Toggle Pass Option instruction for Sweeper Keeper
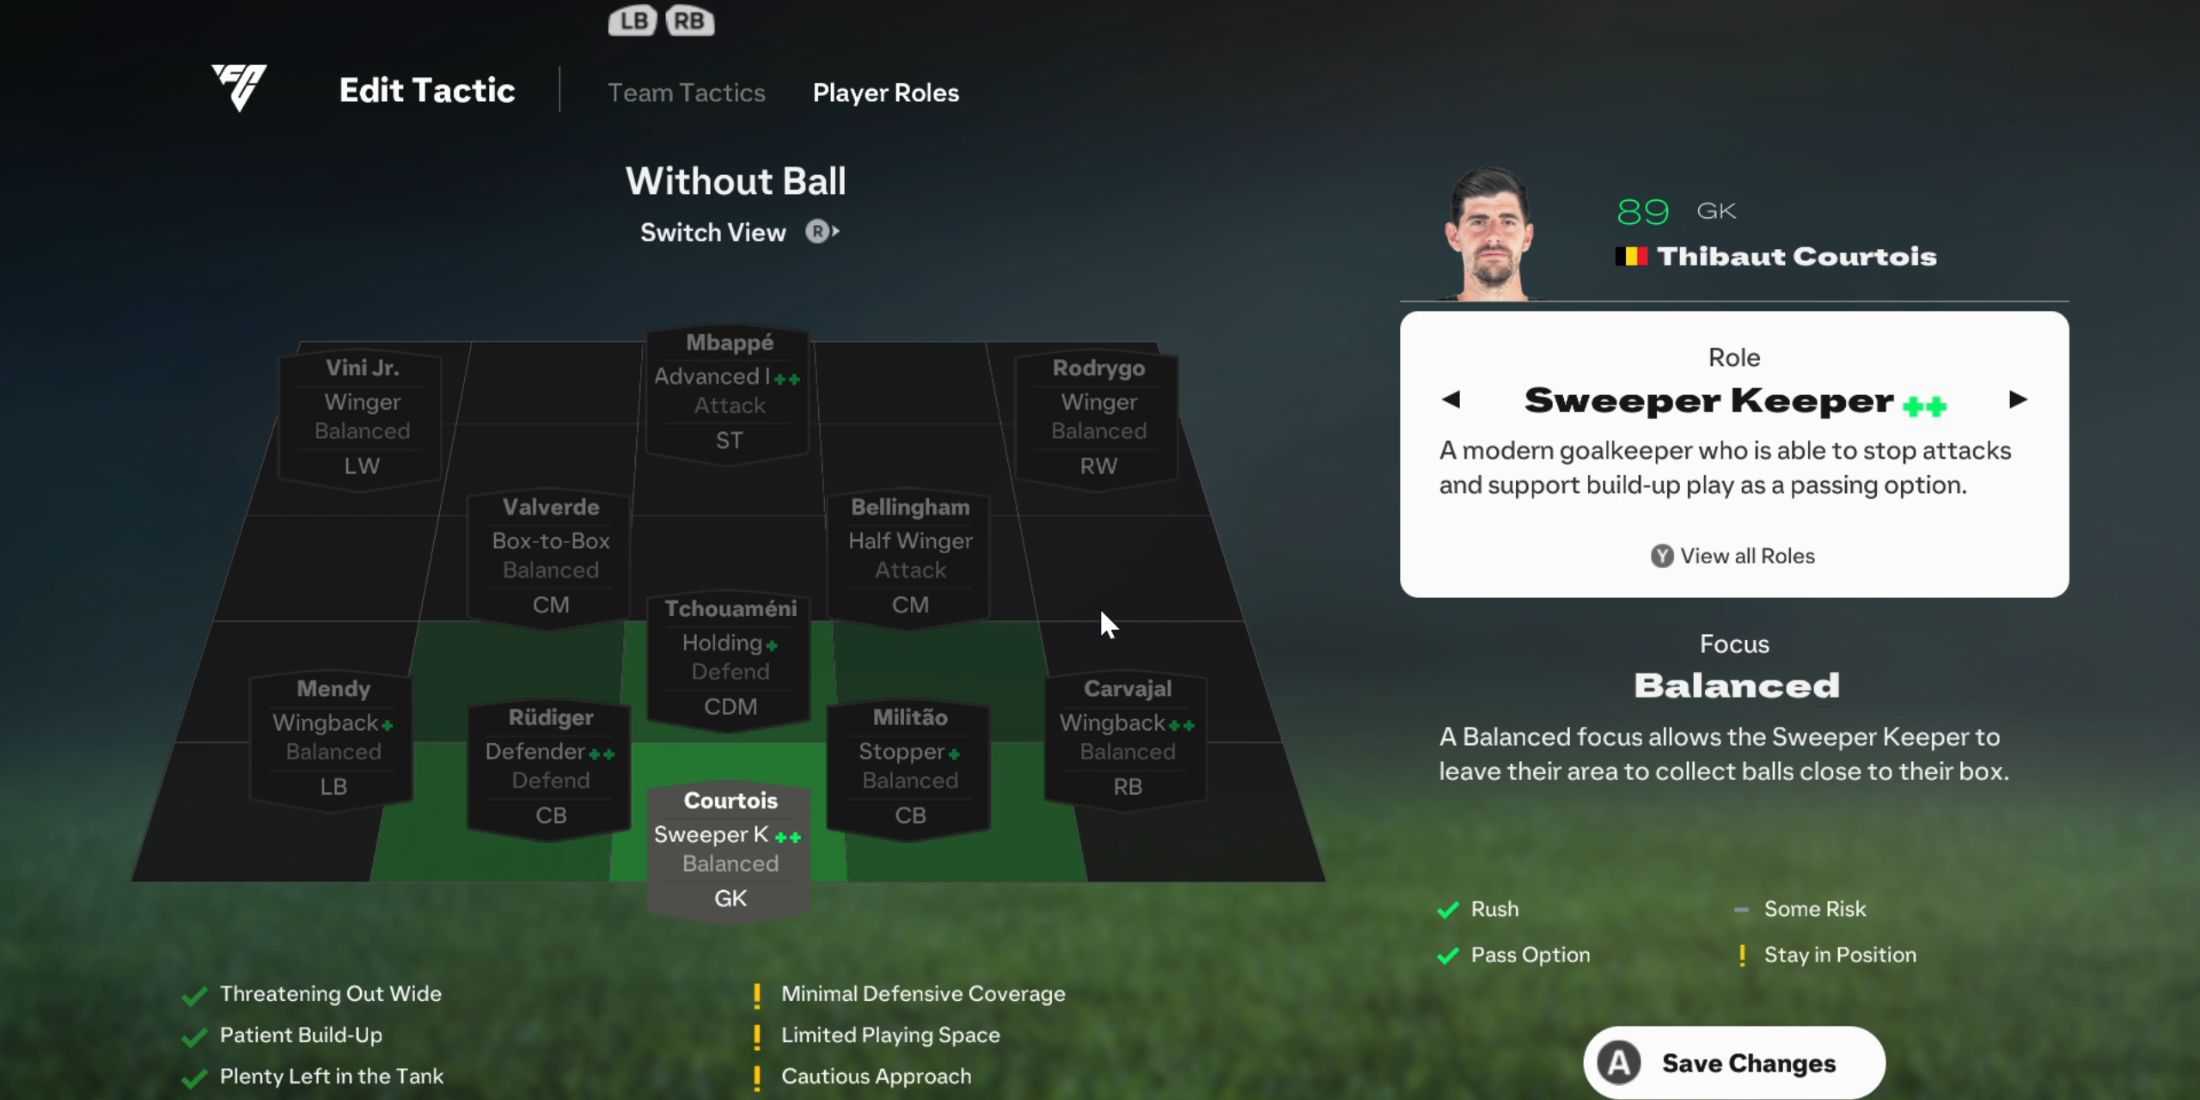The width and height of the screenshot is (2200, 1100). tap(1528, 954)
